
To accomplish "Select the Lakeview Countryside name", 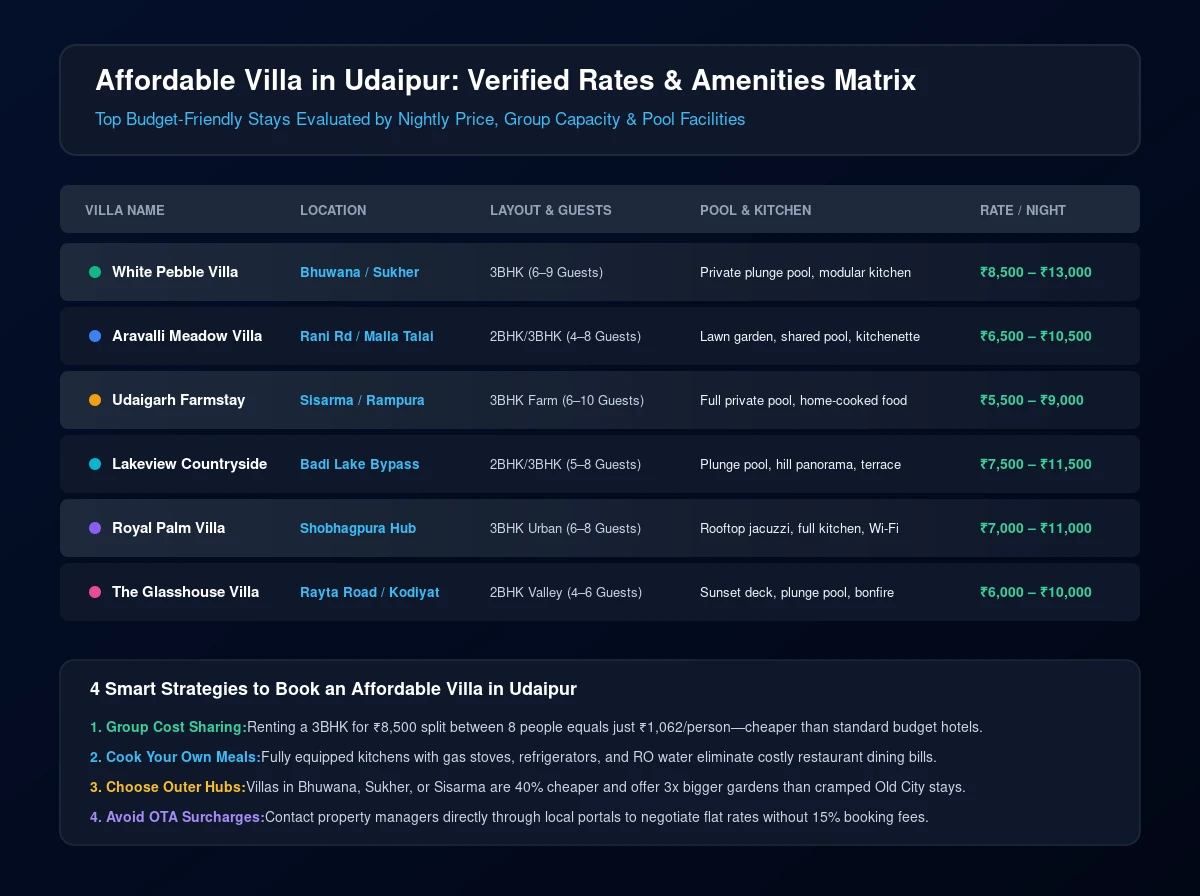I will pyautogui.click(x=189, y=464).
